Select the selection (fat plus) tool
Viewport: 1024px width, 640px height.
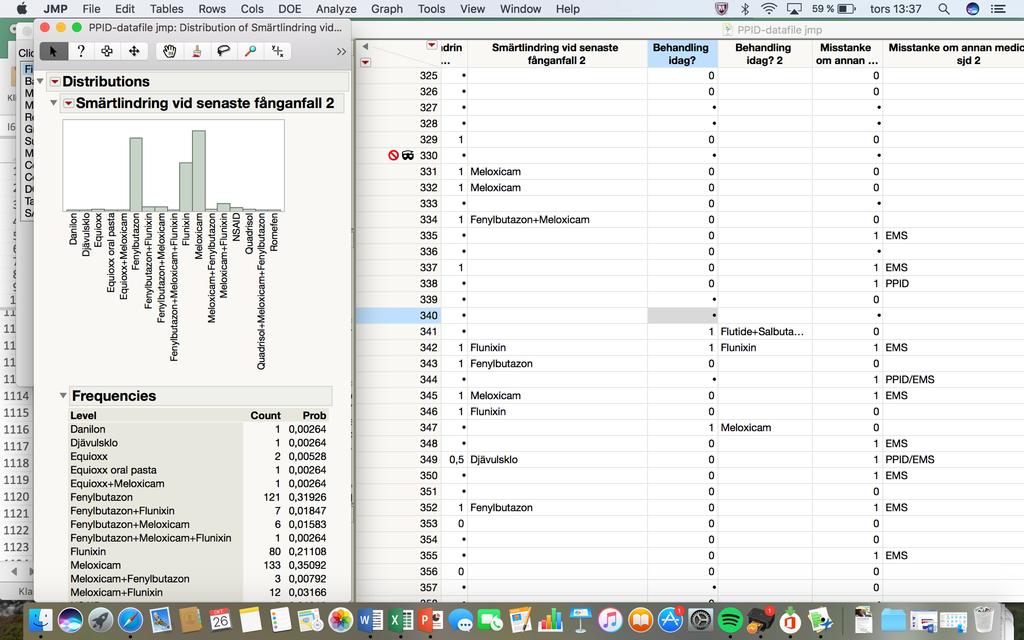[x=107, y=51]
